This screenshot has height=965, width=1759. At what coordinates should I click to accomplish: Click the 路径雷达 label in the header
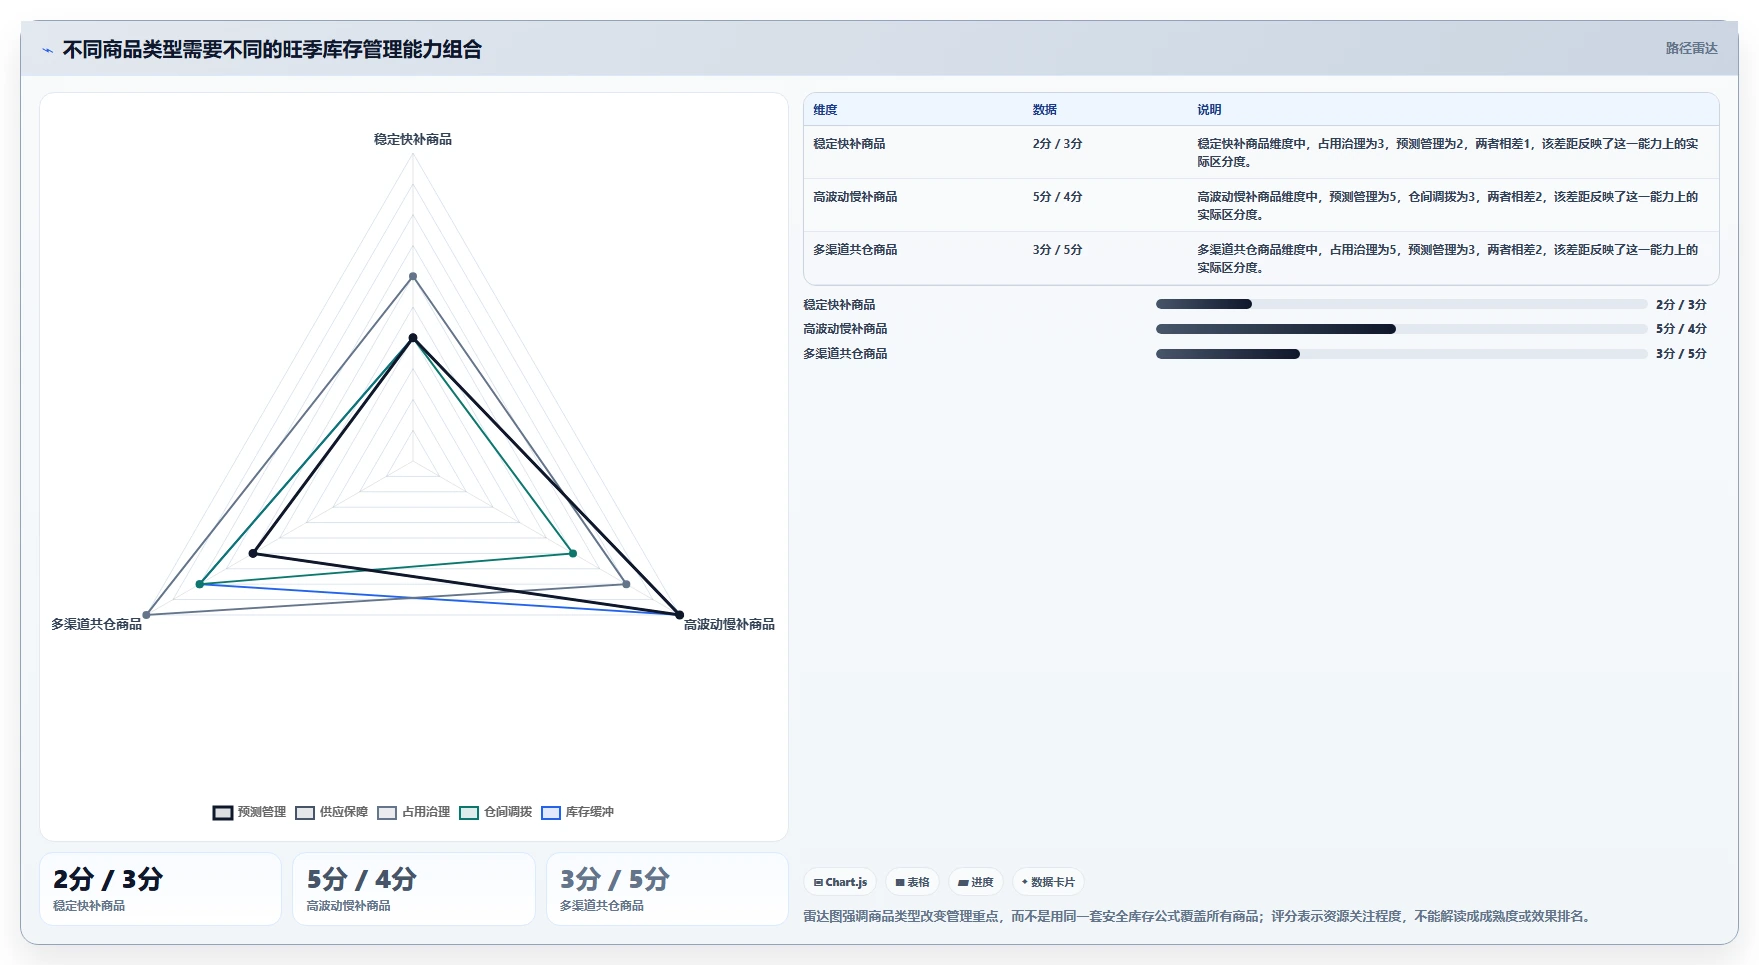click(x=1691, y=48)
